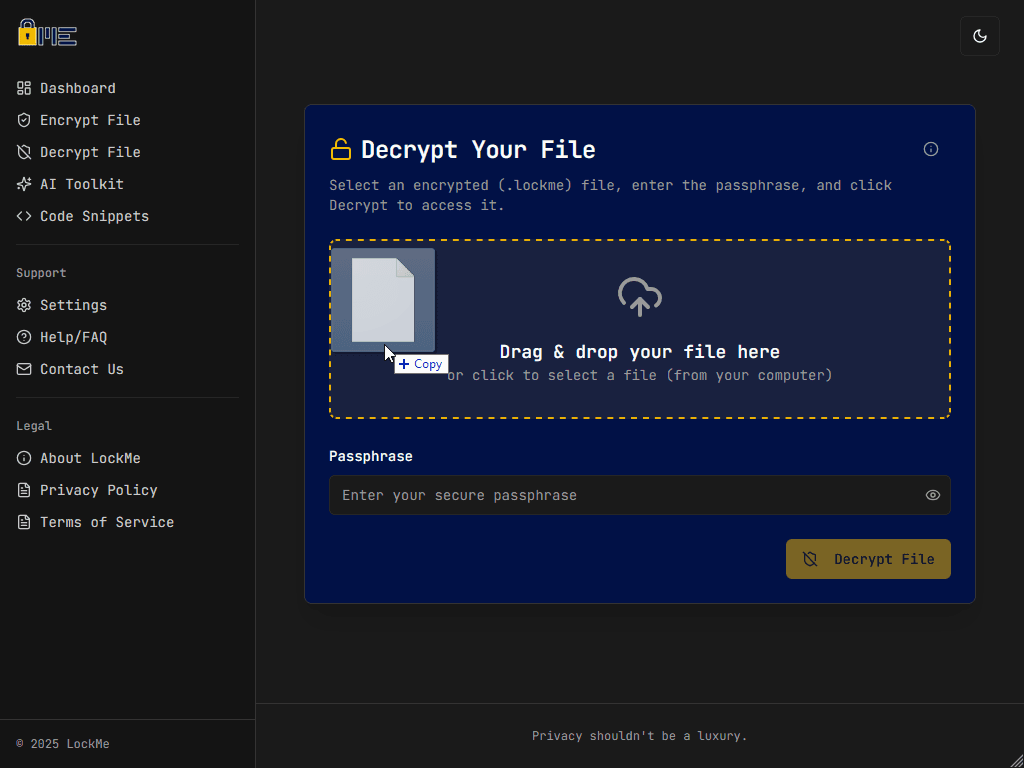1024x768 pixels.
Task: Click the 'Support' section heading
Action: pyautogui.click(x=41, y=273)
